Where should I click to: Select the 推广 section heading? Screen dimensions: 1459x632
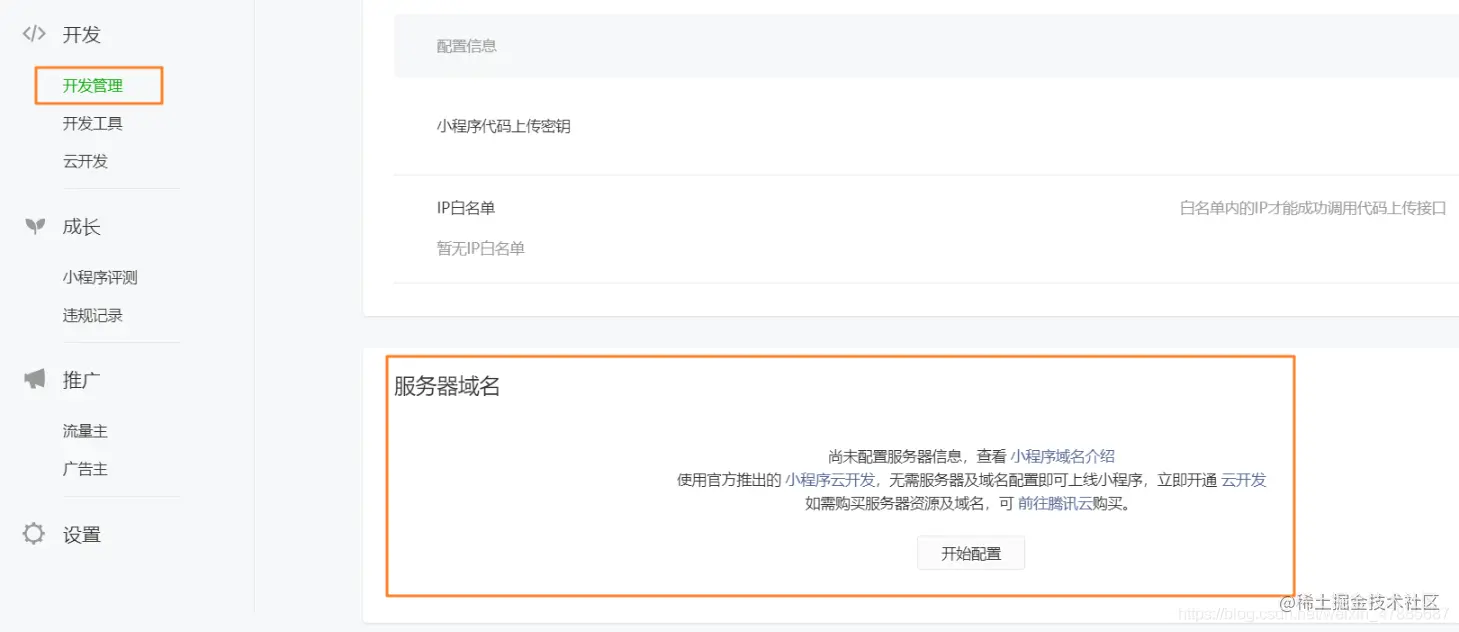click(x=82, y=380)
